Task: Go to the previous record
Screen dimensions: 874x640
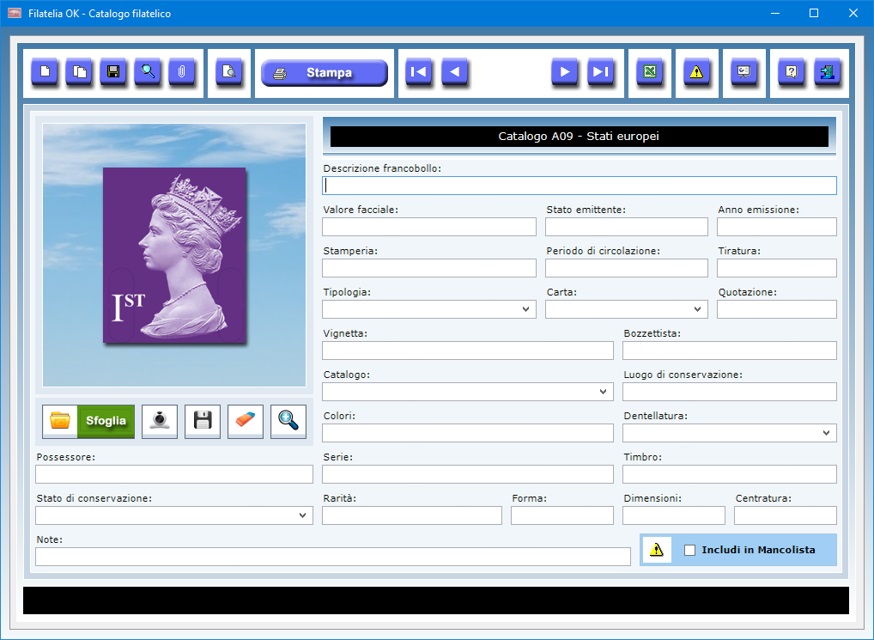Action: pos(455,72)
